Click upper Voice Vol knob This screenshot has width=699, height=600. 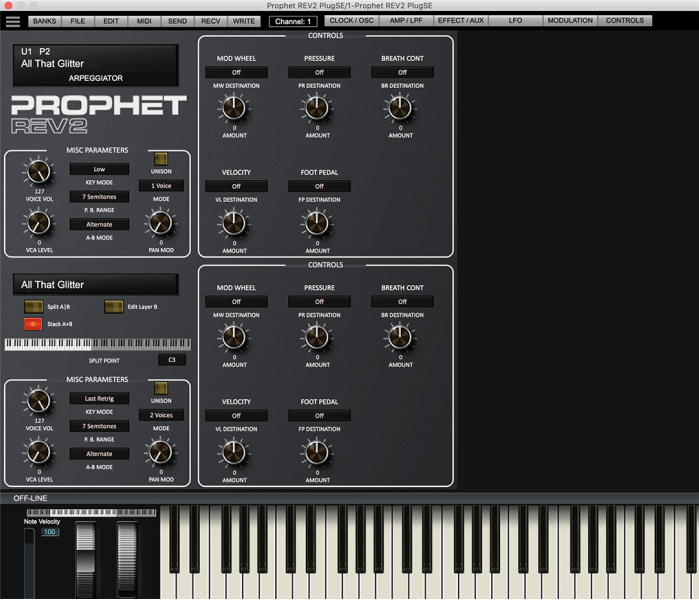click(39, 172)
